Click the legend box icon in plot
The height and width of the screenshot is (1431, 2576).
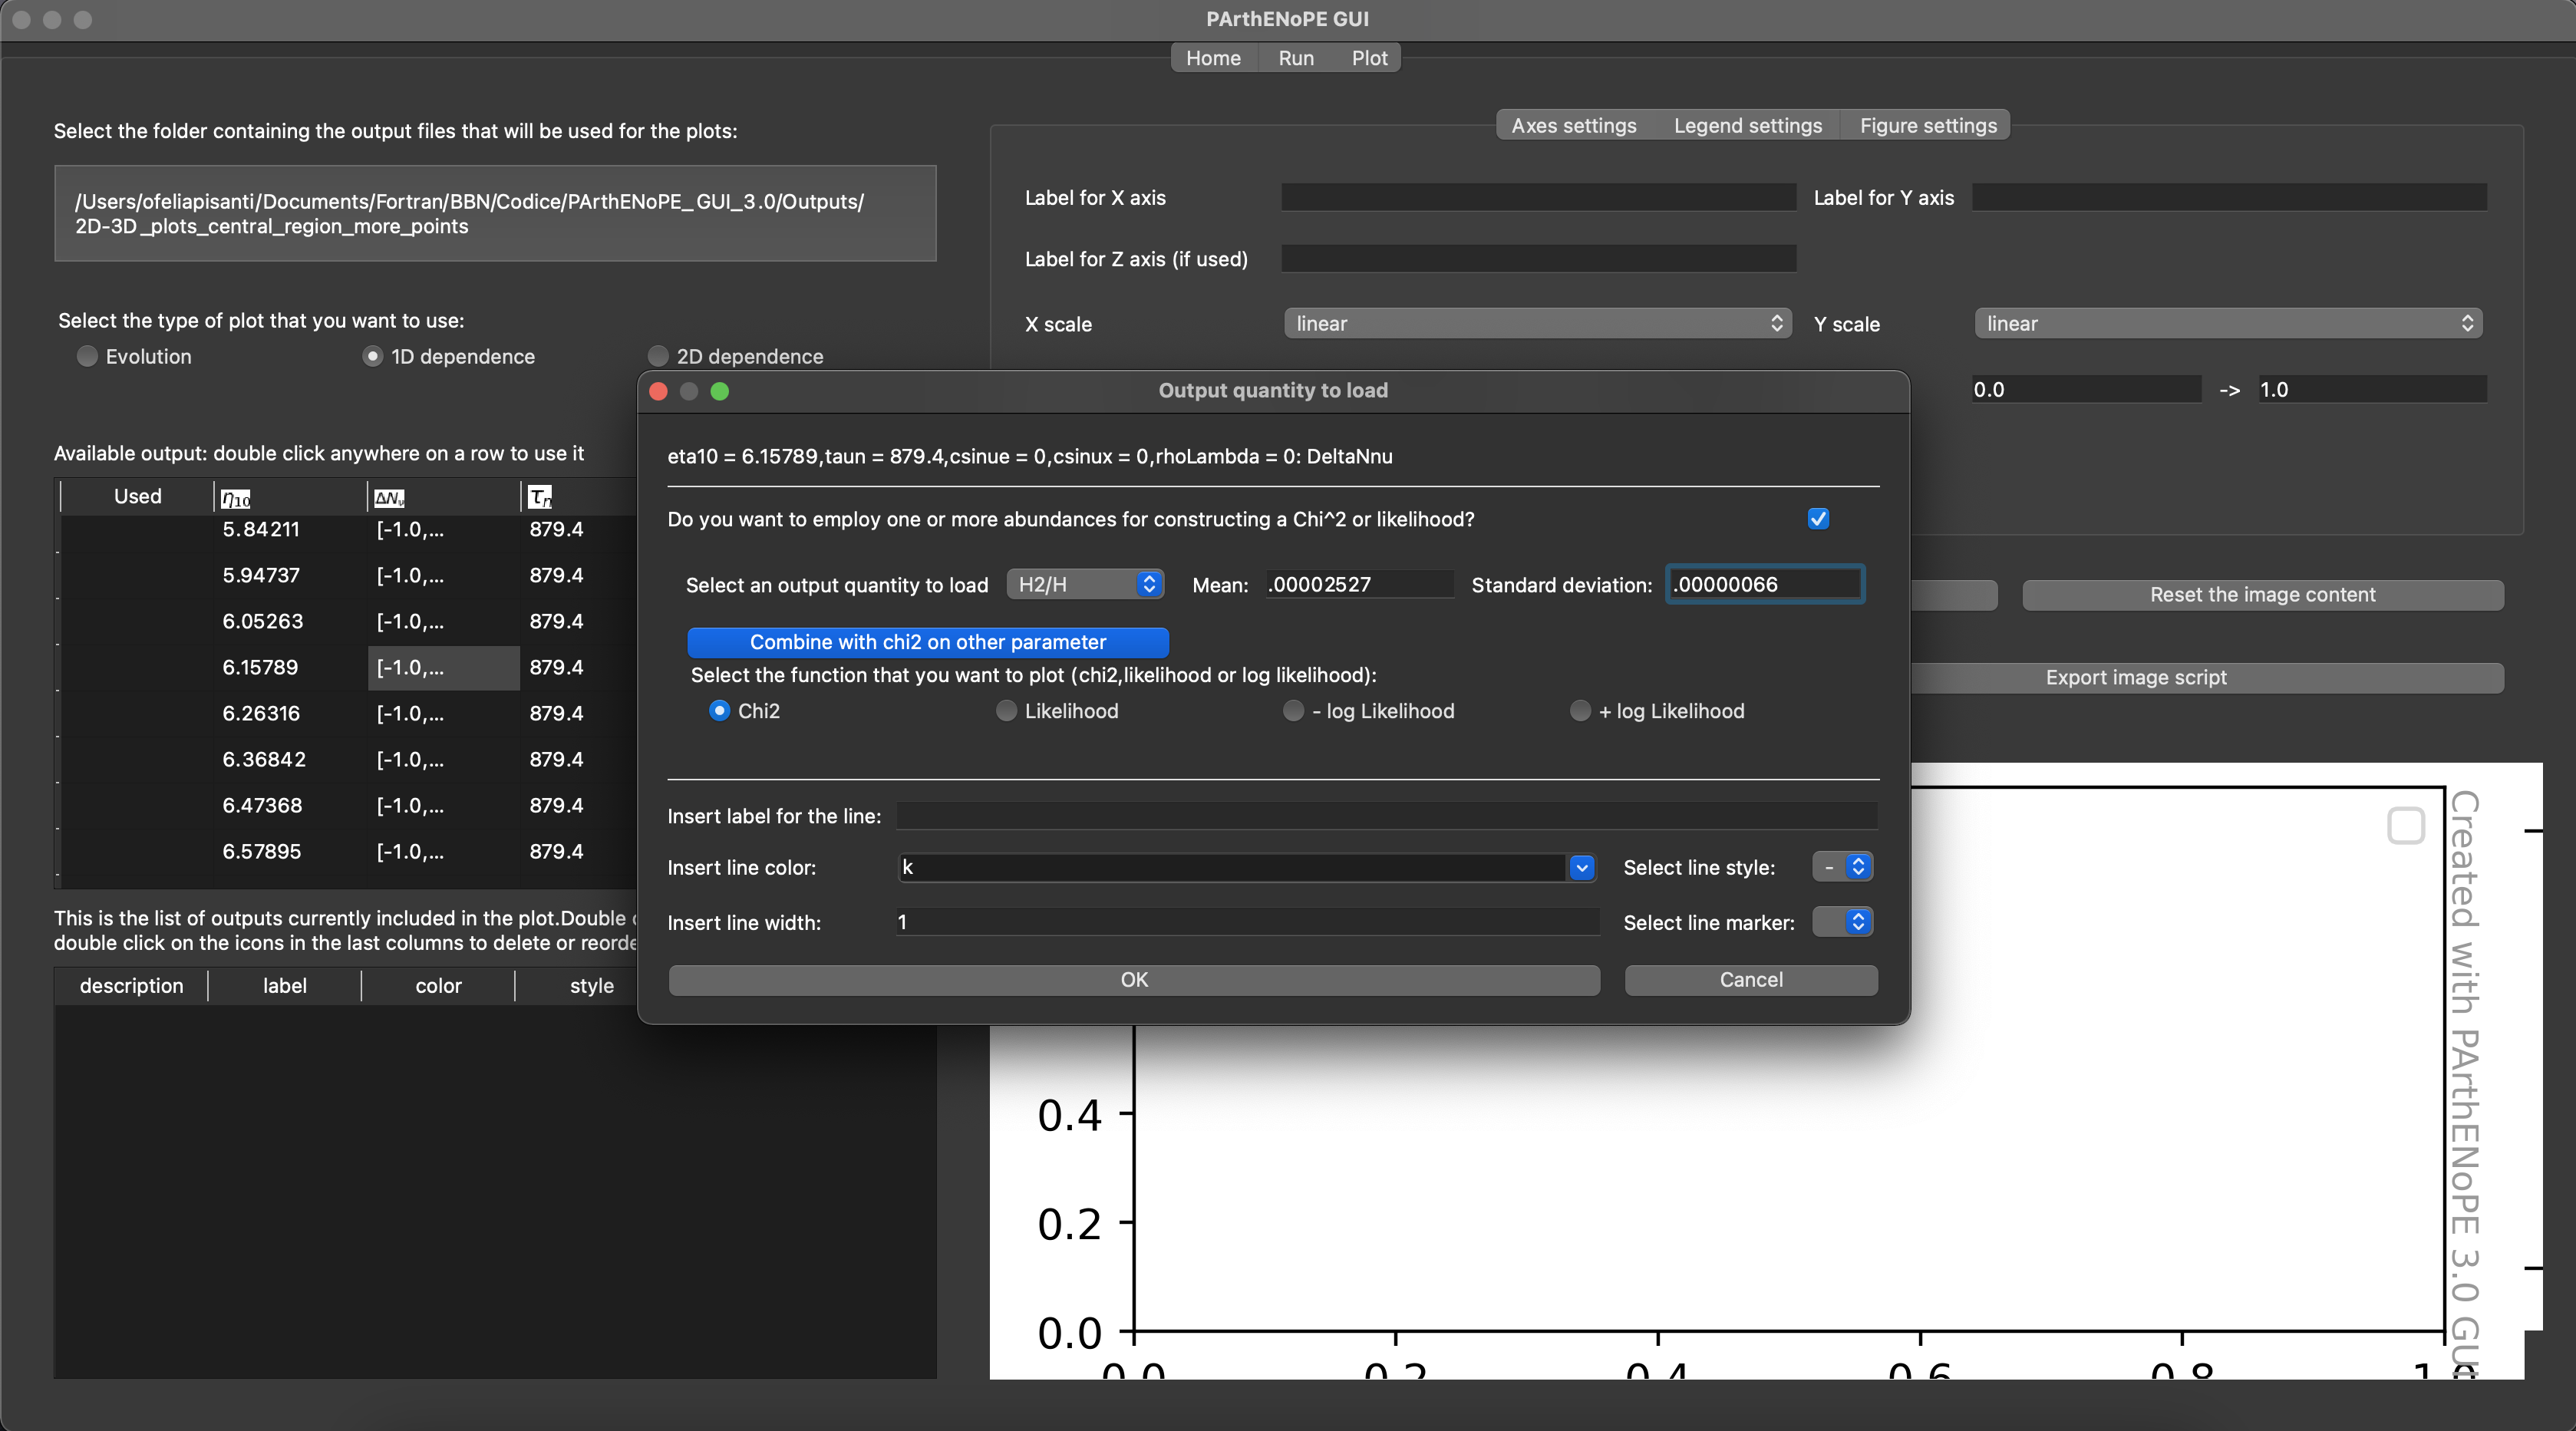point(2405,826)
